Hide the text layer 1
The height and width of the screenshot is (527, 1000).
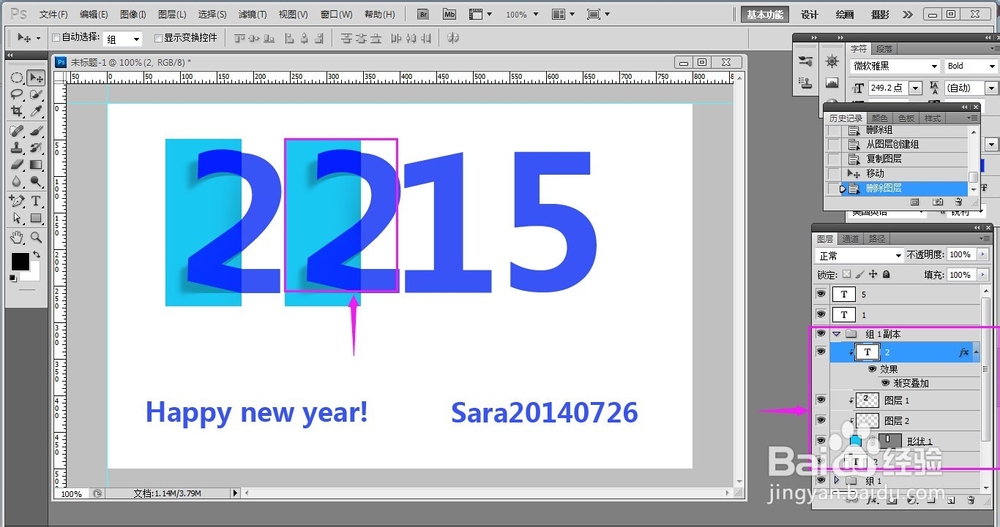[821, 314]
